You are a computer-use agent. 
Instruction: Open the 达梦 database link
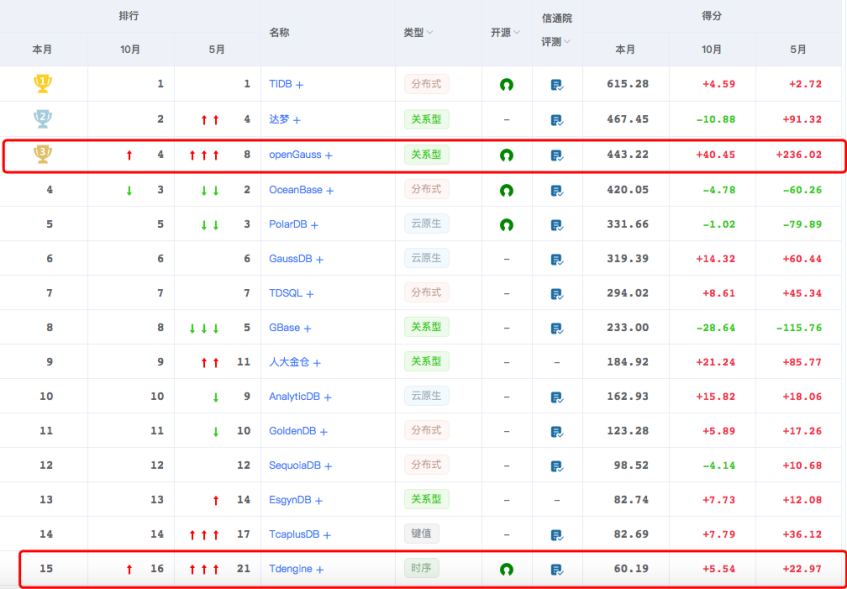(x=279, y=119)
